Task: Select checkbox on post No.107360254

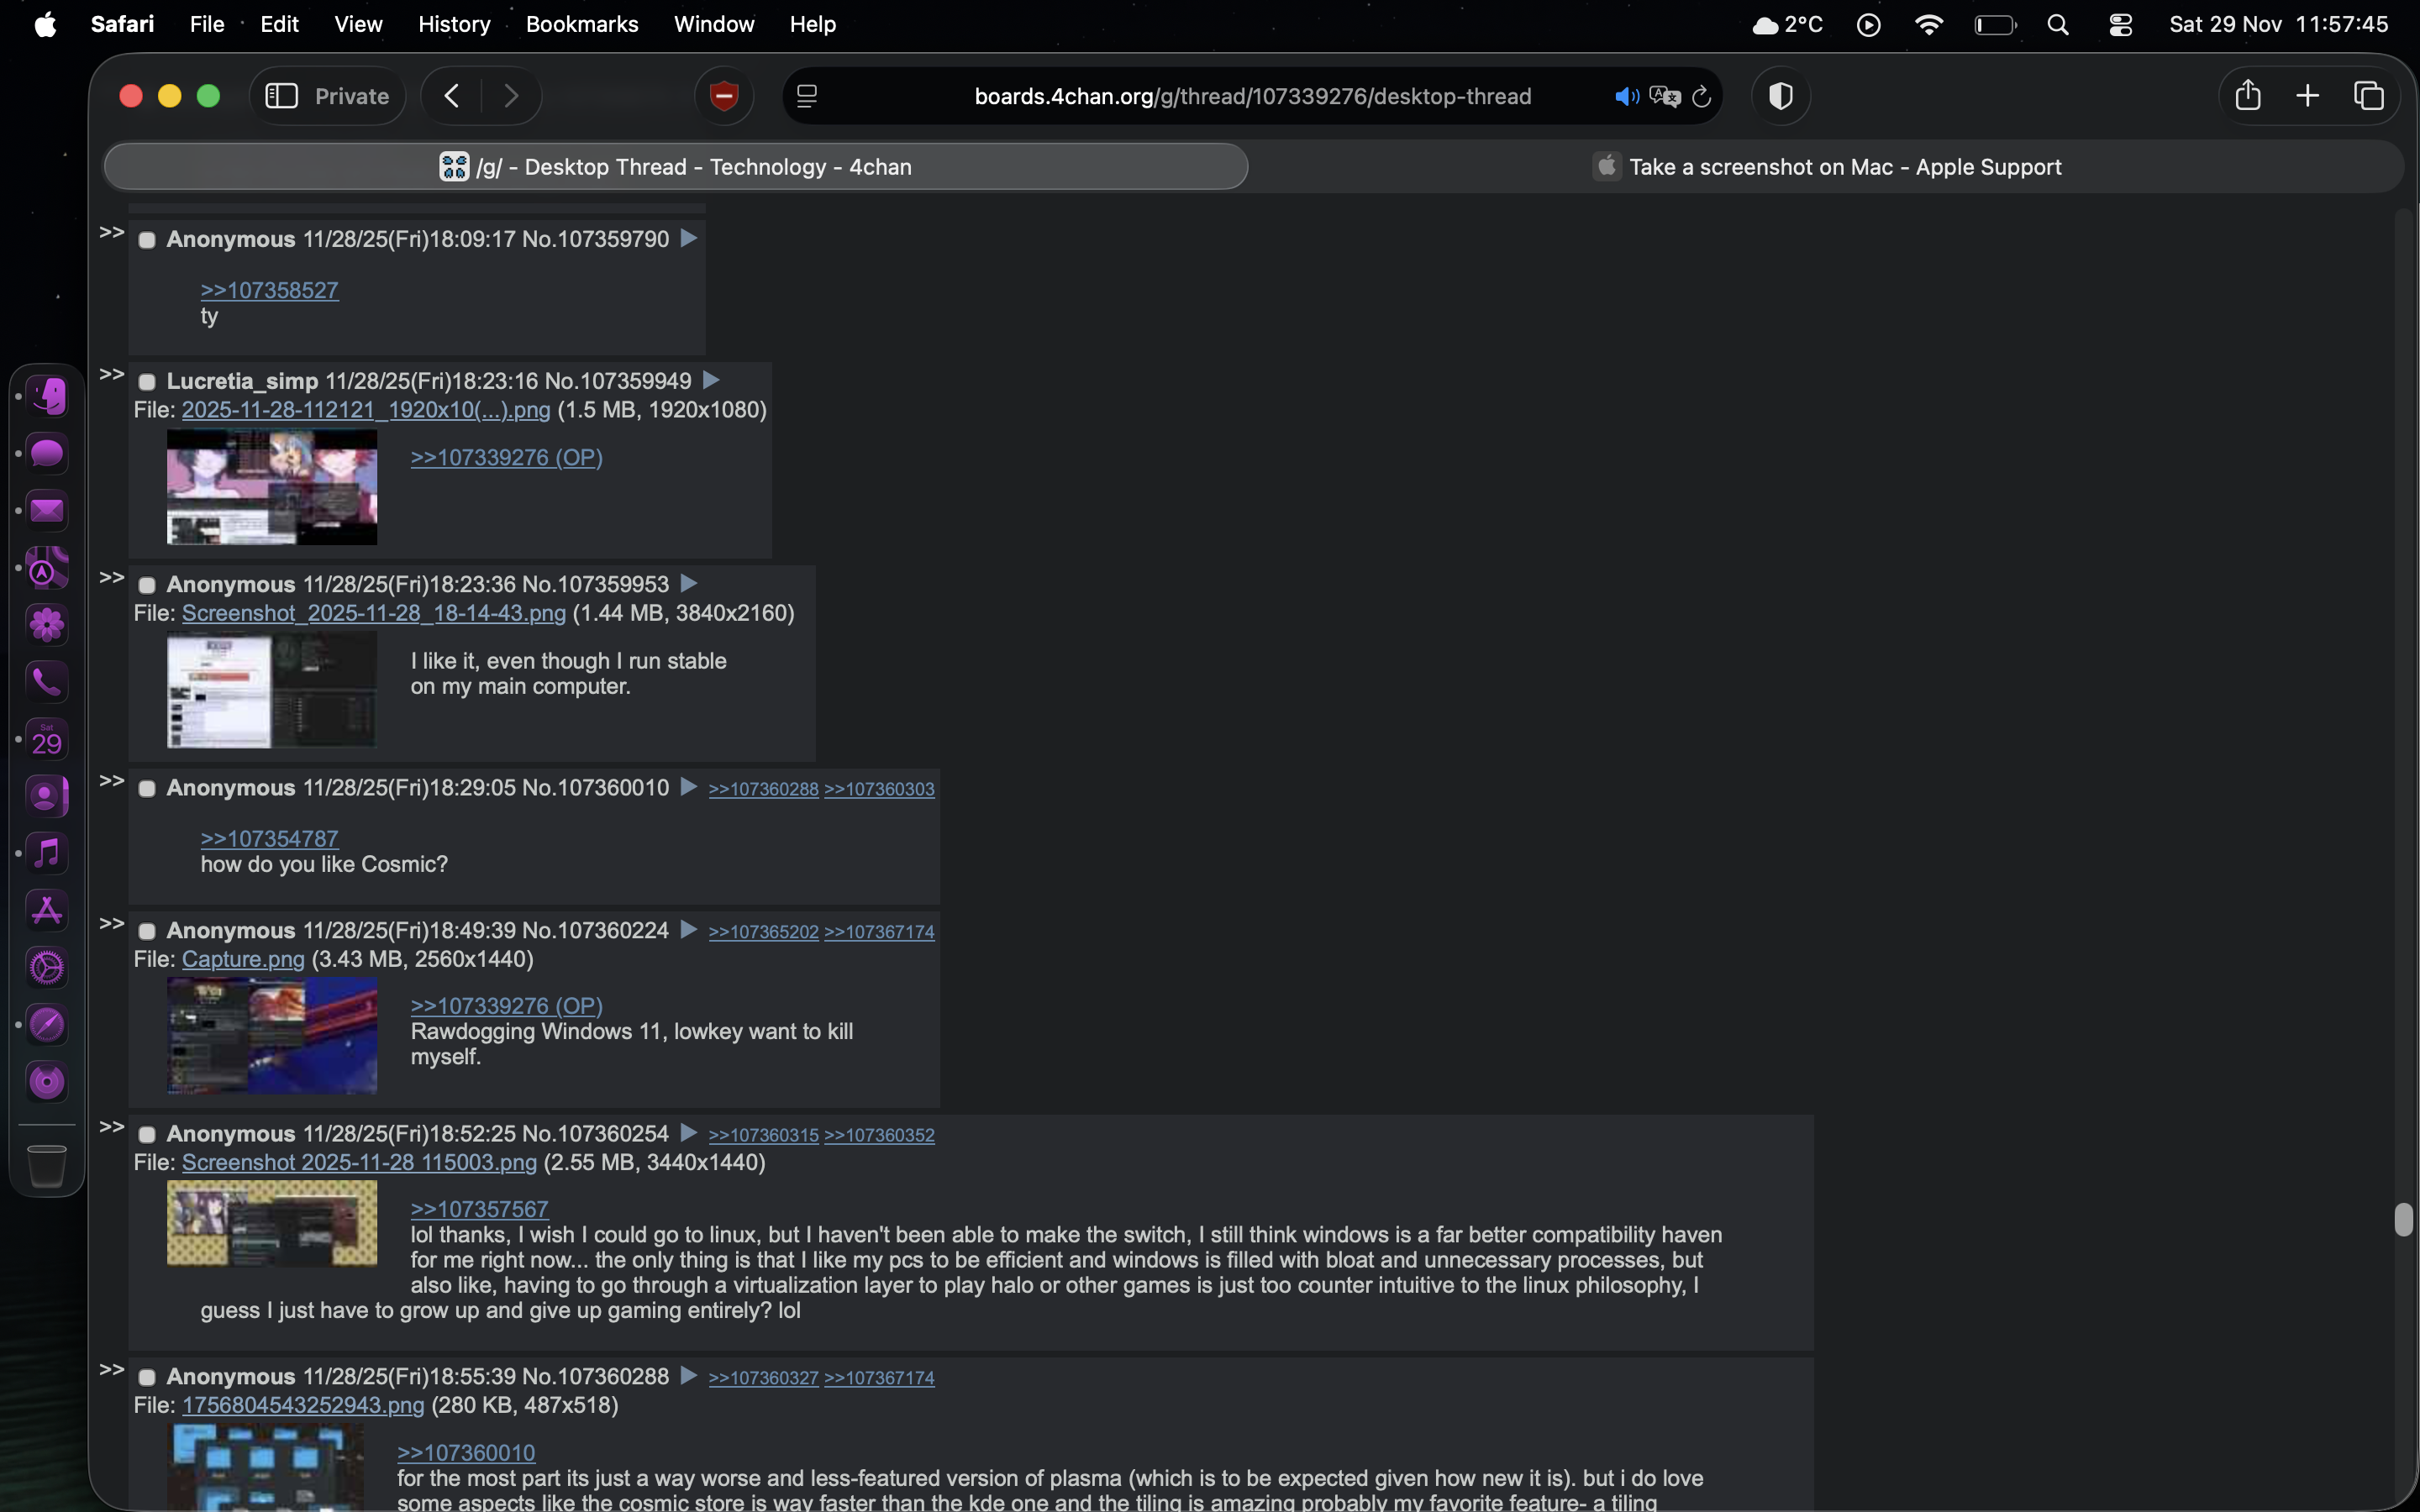Action: [147, 1135]
